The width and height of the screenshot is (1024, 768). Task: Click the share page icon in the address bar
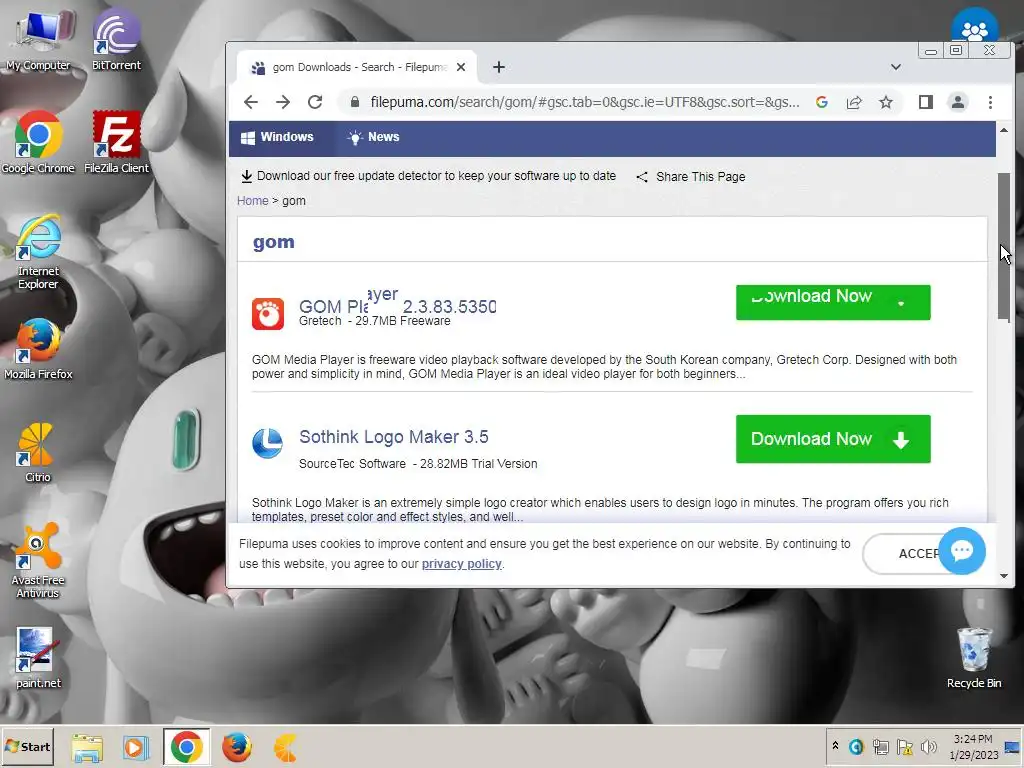(x=854, y=102)
